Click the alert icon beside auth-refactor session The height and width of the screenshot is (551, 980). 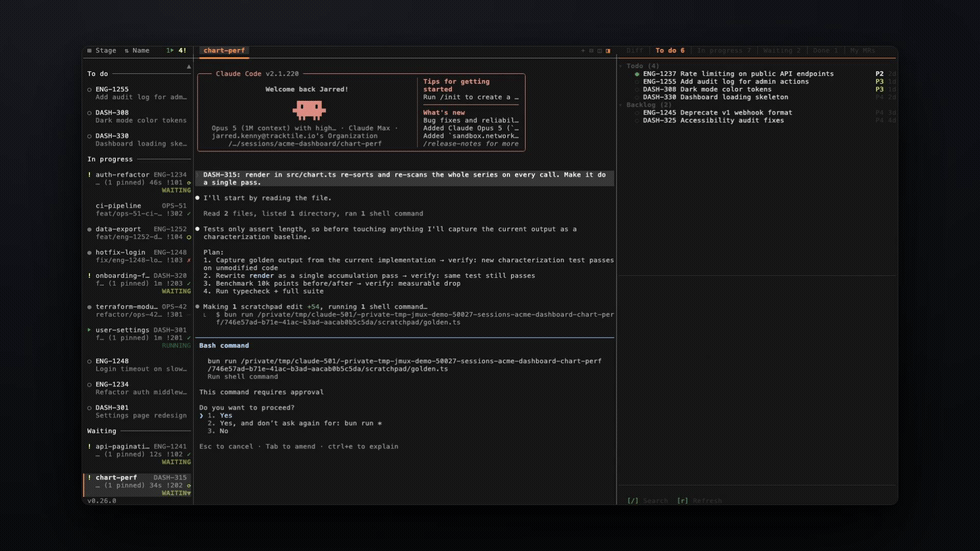[89, 175]
